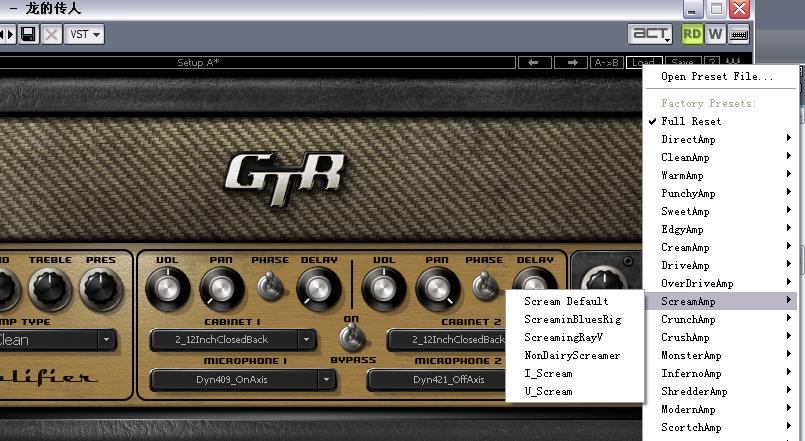Click the next setup right arrow
This screenshot has width=805, height=441.
(x=572, y=63)
